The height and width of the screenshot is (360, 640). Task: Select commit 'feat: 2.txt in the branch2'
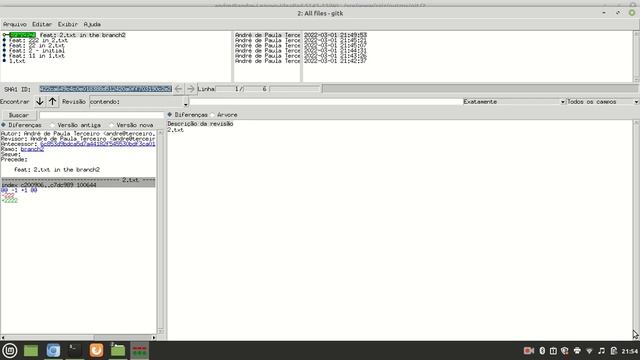click(x=82, y=35)
